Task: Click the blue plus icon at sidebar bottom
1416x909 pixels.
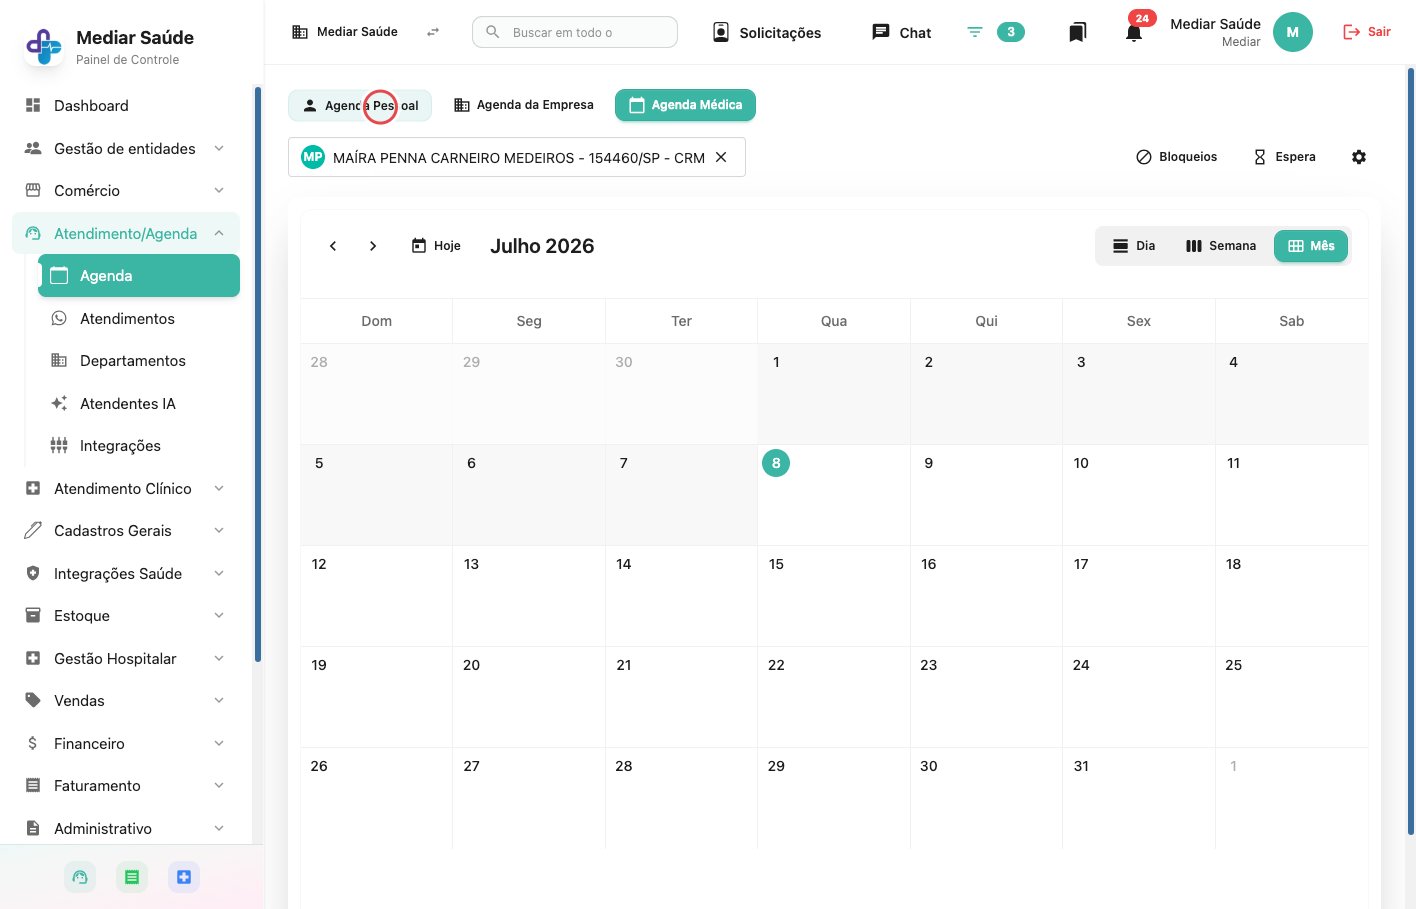Action: coord(184,877)
